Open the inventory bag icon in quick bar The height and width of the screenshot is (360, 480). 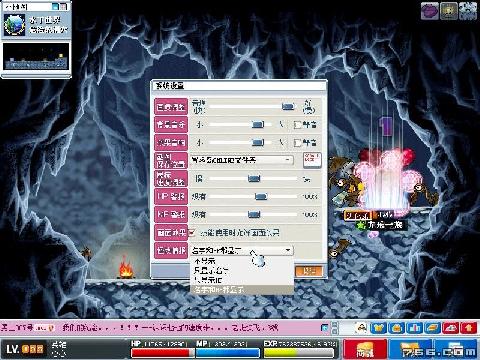[397, 328]
